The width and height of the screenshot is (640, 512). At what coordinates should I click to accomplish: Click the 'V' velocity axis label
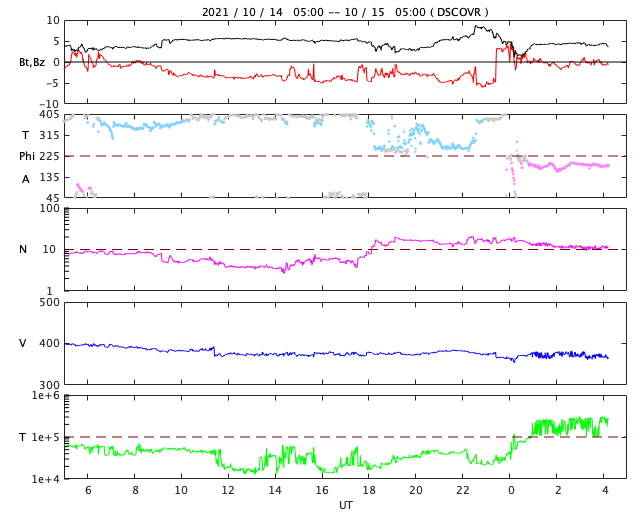coord(23,343)
